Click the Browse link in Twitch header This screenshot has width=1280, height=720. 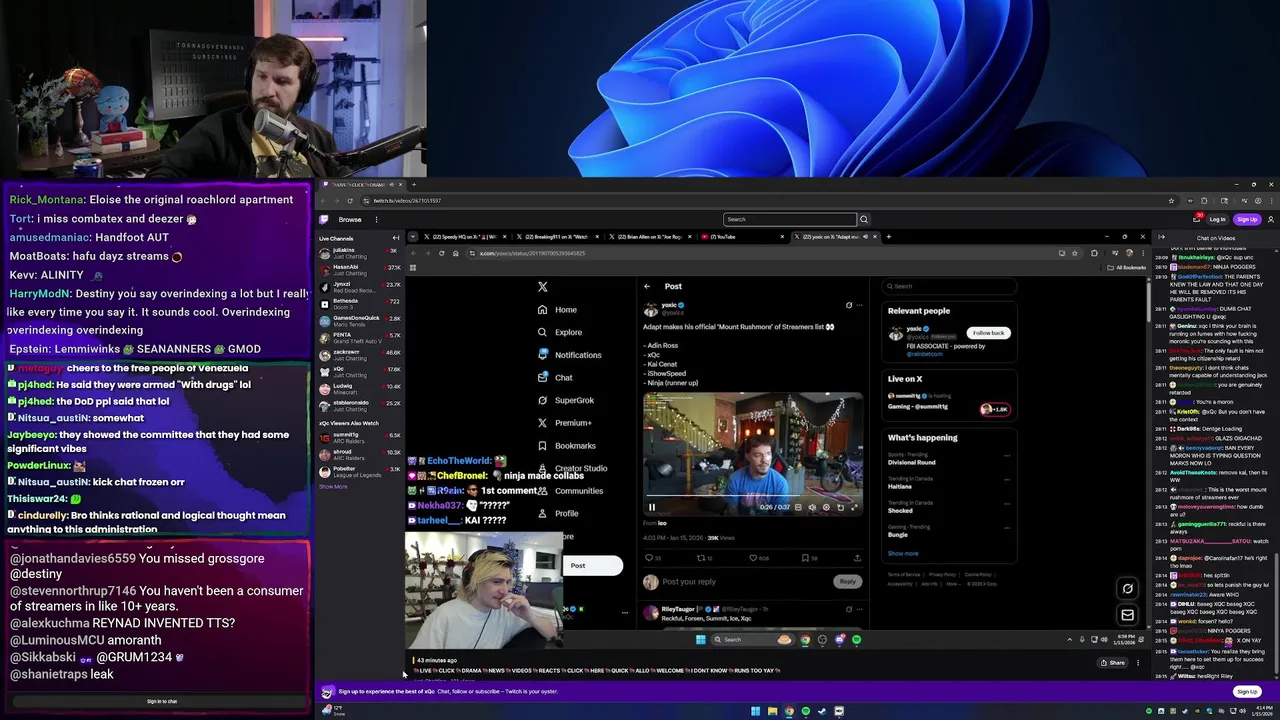(350, 219)
